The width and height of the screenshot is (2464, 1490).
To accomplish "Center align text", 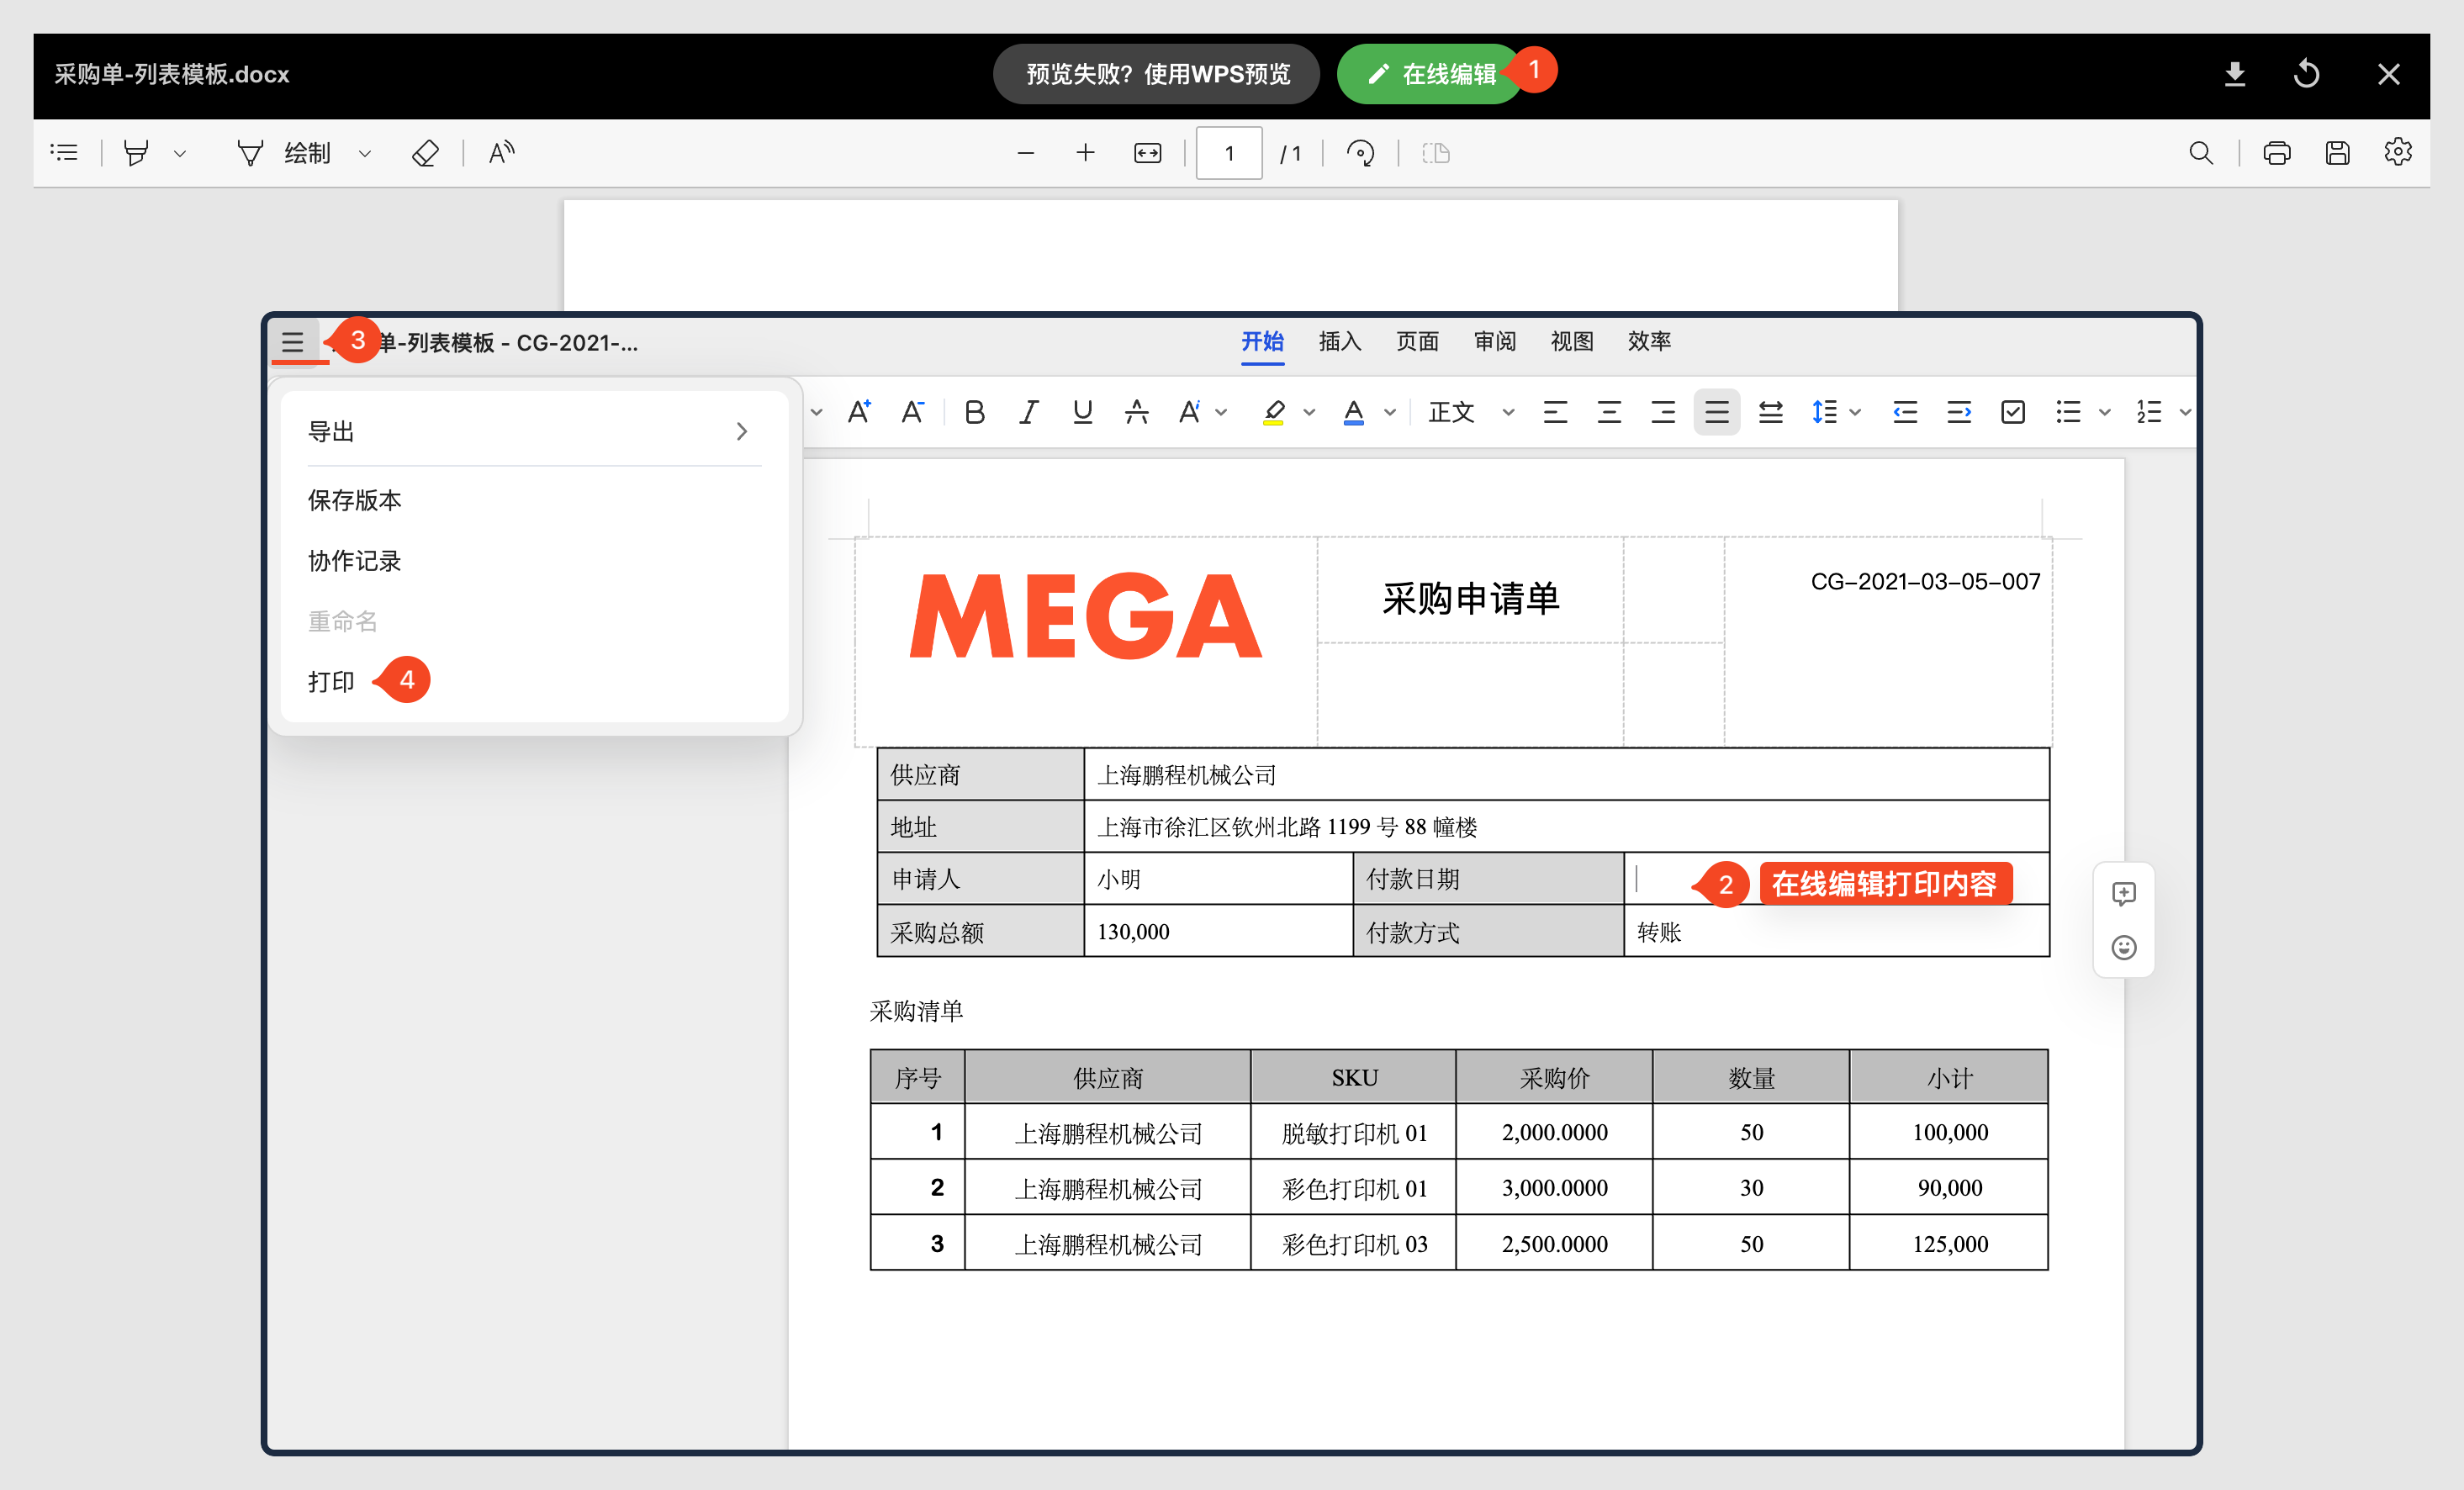I will pos(1609,412).
